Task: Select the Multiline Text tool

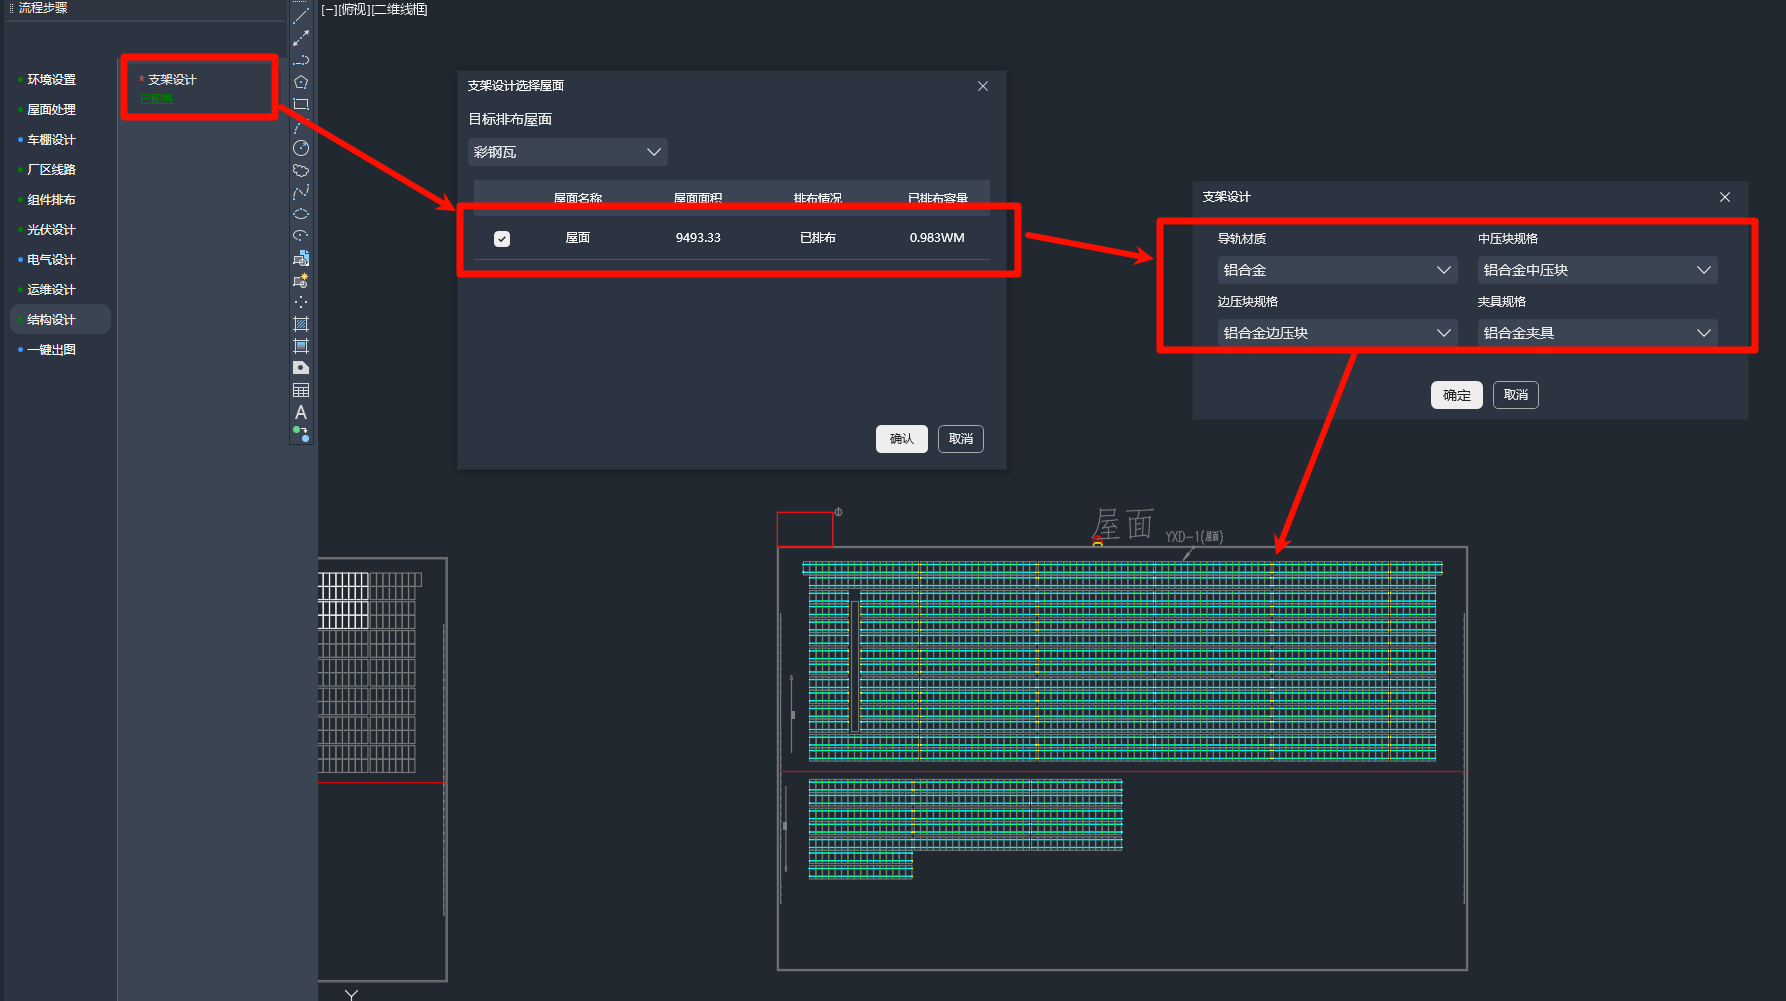Action: 301,412
